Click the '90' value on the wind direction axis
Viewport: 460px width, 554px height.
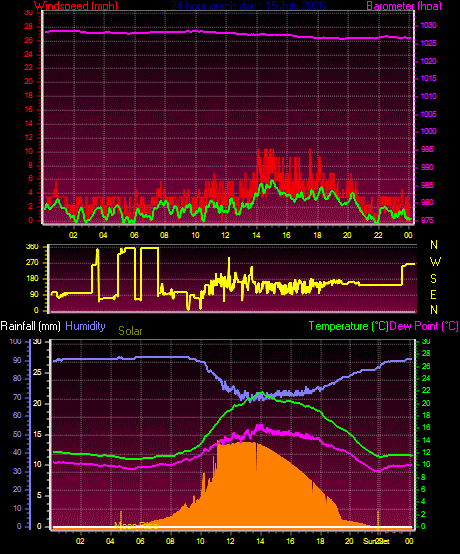34,295
